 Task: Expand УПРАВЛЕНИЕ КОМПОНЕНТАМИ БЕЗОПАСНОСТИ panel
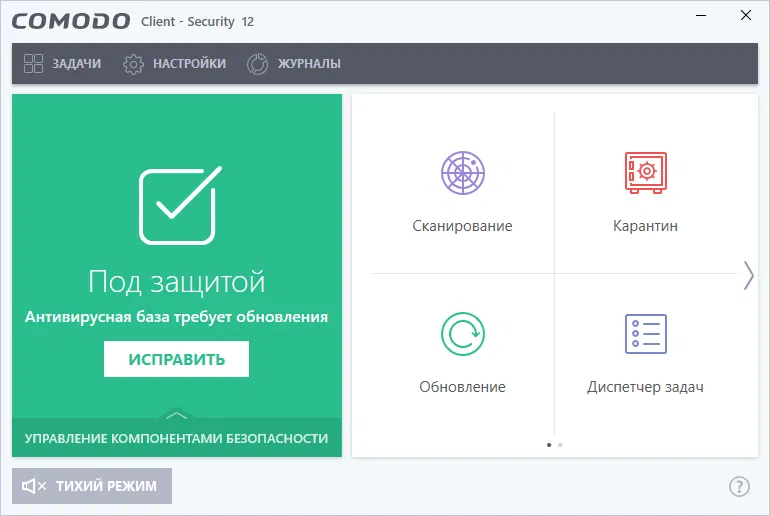177,438
